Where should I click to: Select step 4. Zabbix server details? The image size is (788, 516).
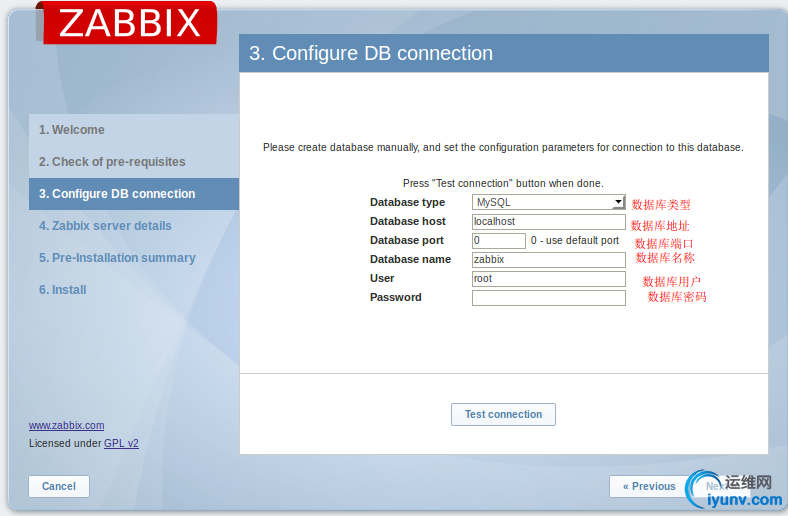(x=134, y=226)
